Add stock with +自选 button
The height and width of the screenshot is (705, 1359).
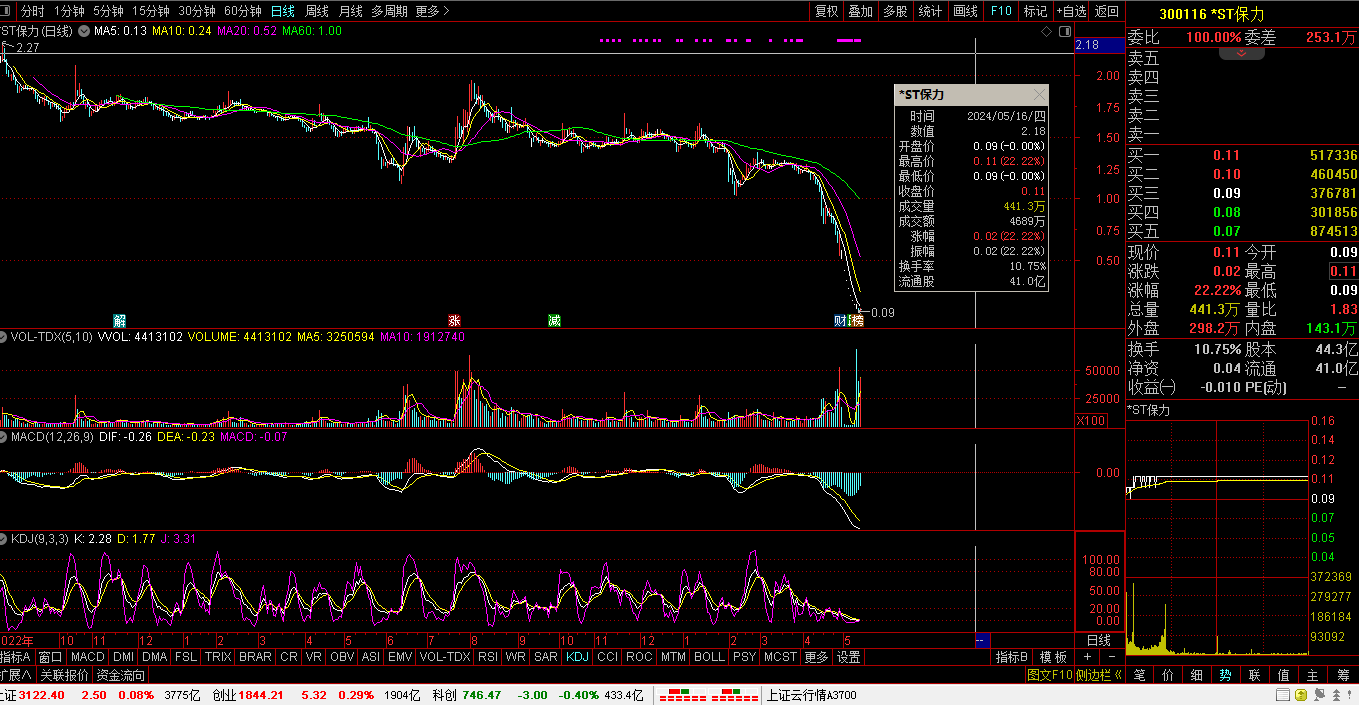(x=1071, y=11)
